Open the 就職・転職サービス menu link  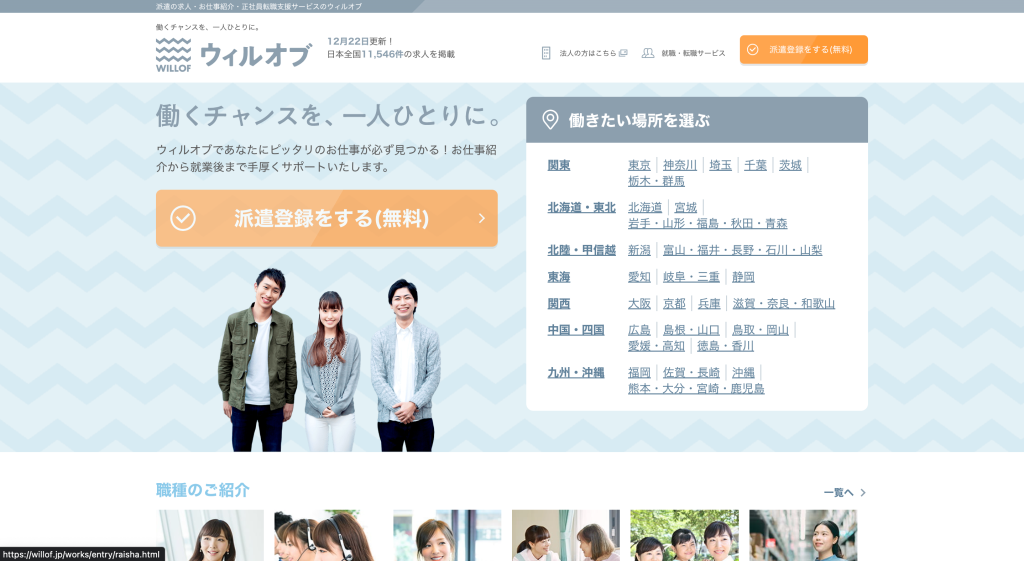(x=693, y=53)
